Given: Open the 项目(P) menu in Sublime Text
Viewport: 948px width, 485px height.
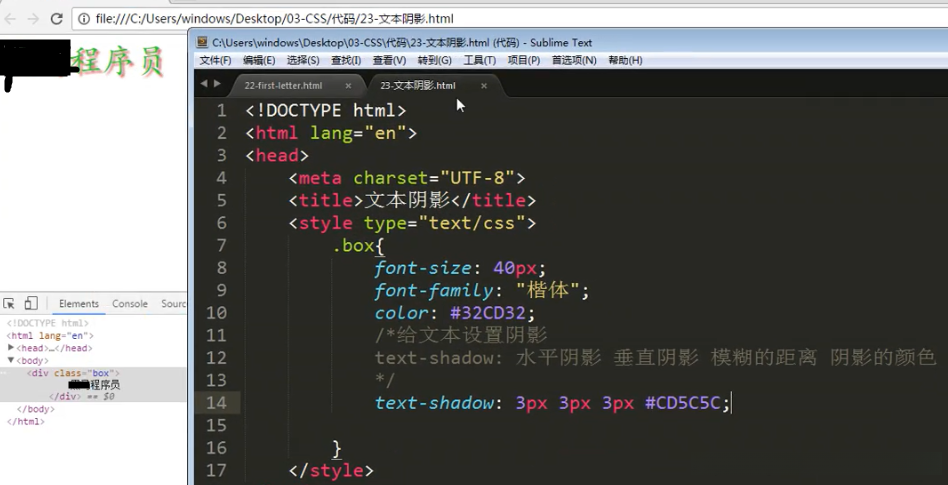Looking at the screenshot, I should 524,60.
